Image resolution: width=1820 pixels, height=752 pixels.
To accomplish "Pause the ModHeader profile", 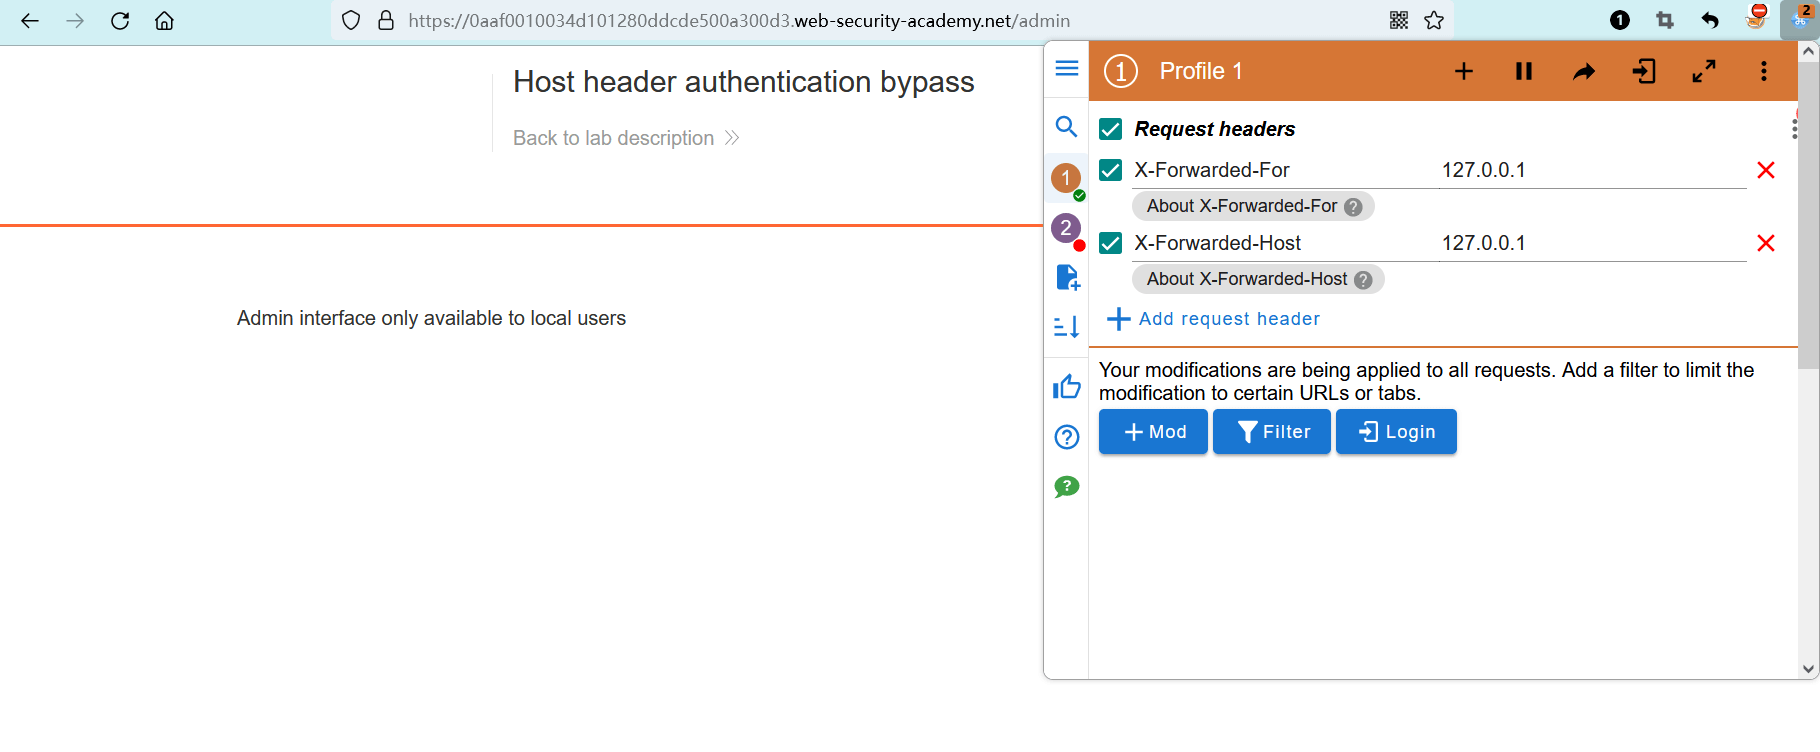I will coord(1523,71).
